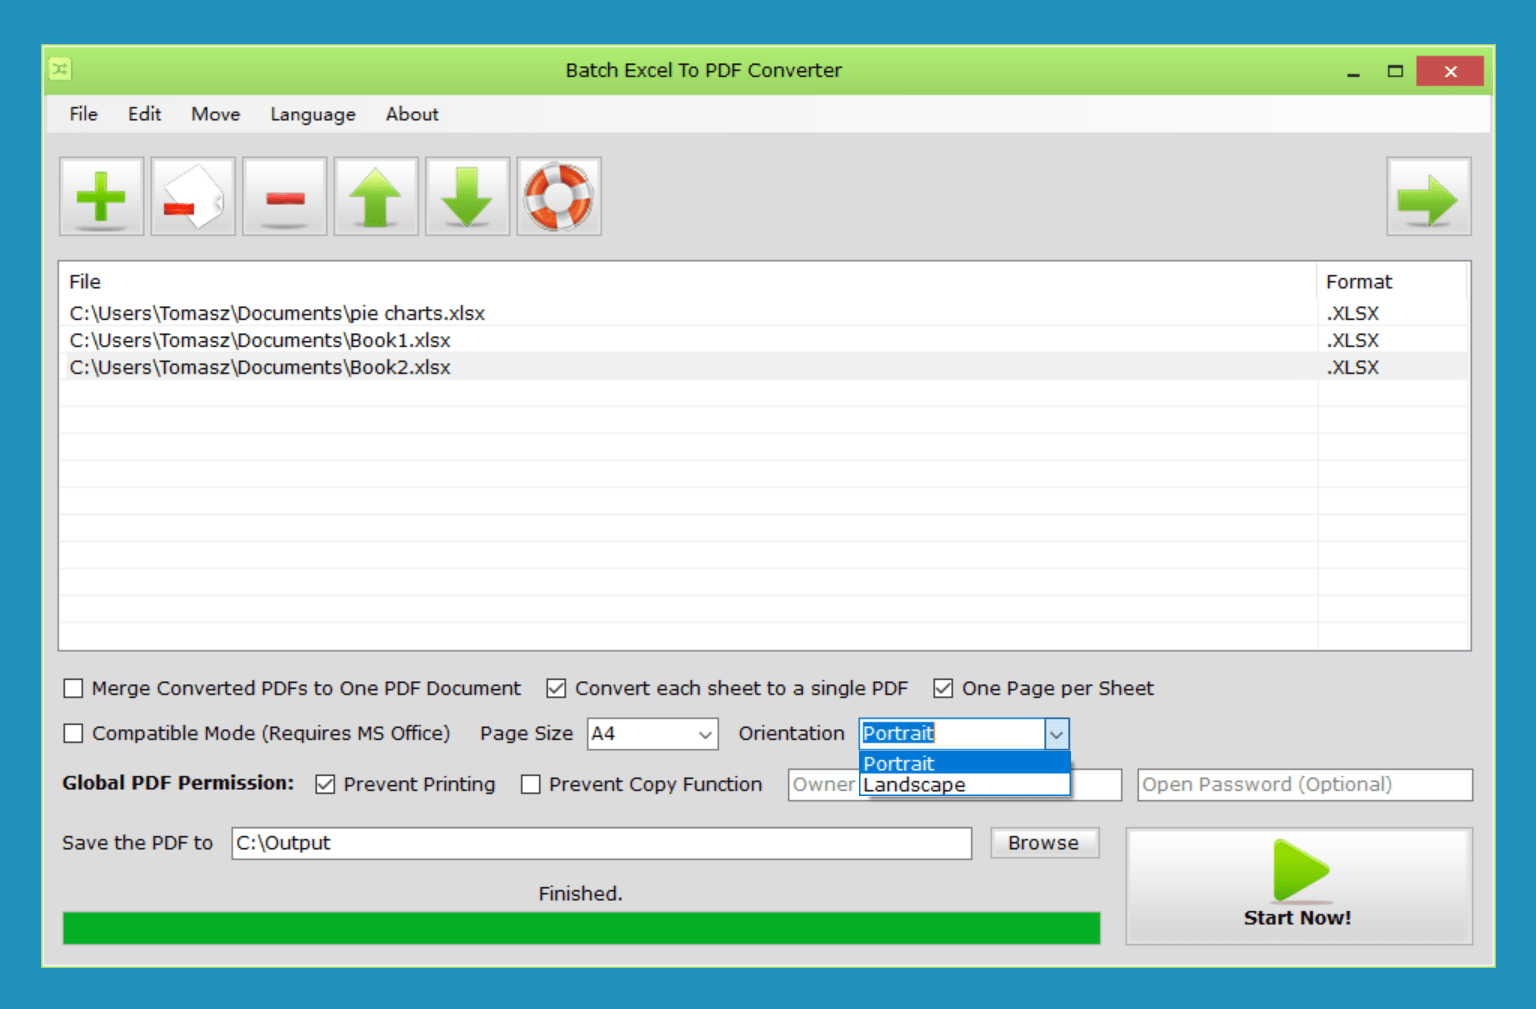Click the Open Password (Optional) field
Screen dimensions: 1536x1009
(1304, 785)
